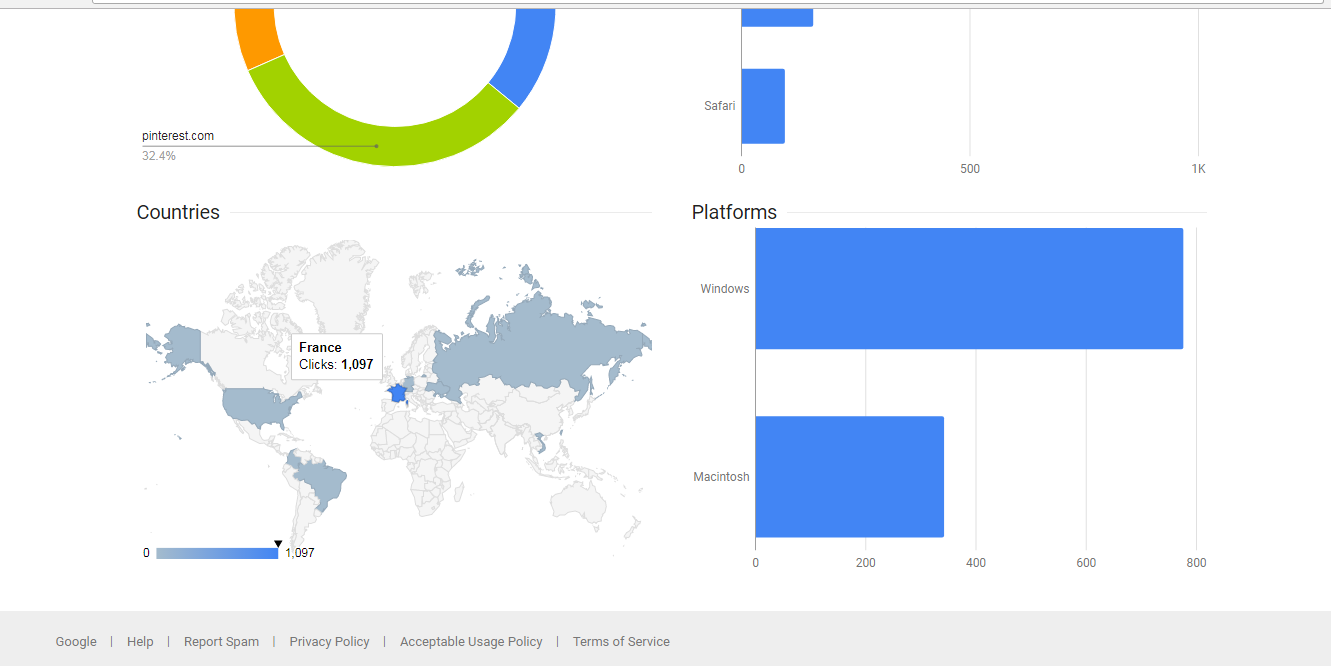Click the 500 axis tick in browsers chart
The image size is (1331, 666).
point(970,169)
